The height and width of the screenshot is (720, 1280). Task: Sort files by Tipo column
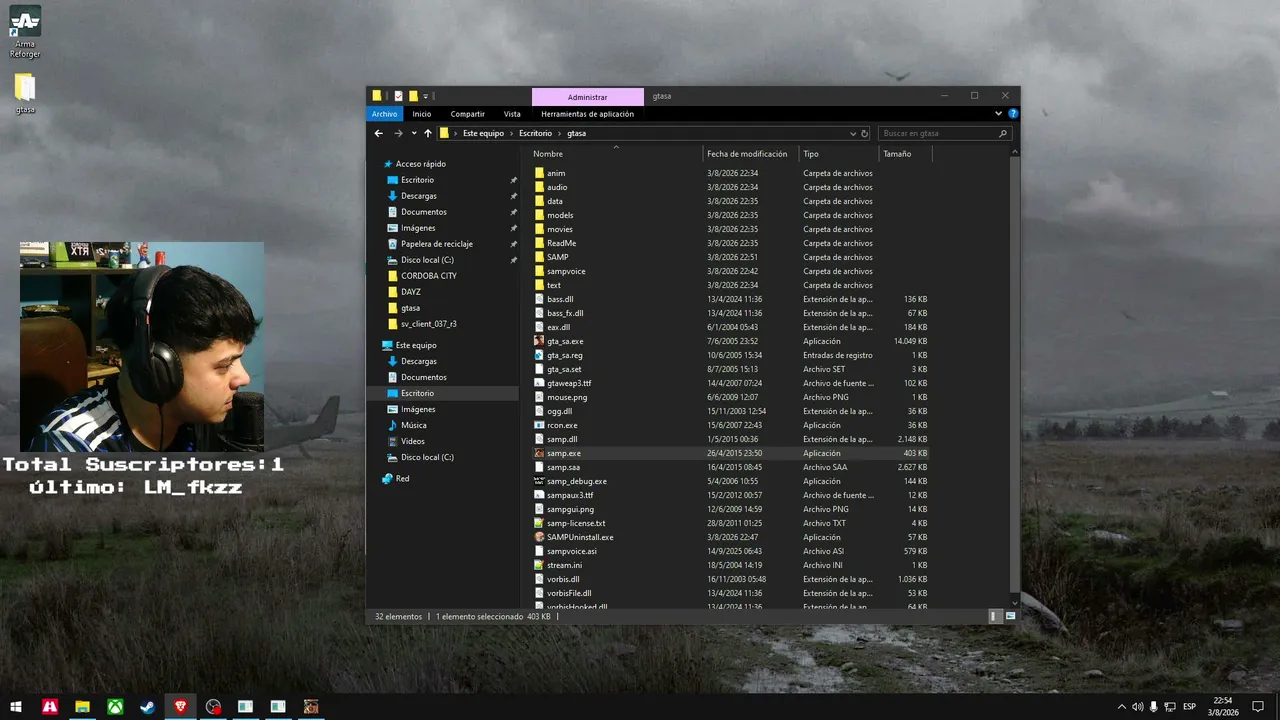(x=811, y=154)
